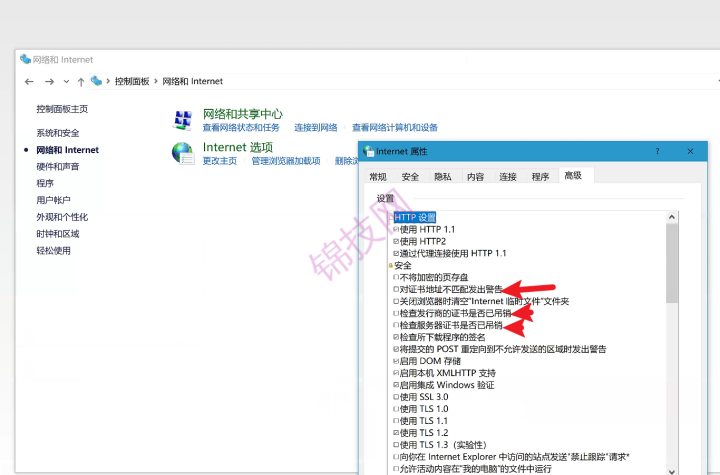Expand chevron after control panel icon in address bar
Viewport: 720px width, 475px height.
[108, 81]
